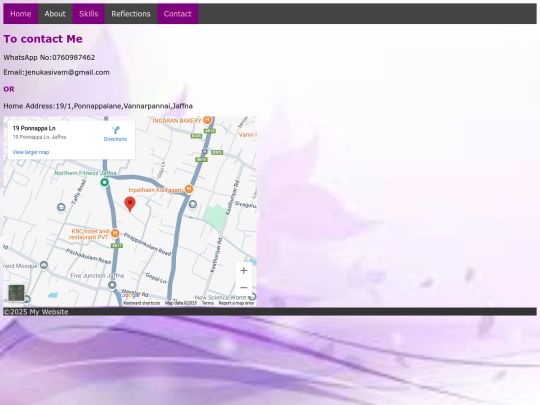Click the red location pin marker
Screen dimensions: 540x405
pos(130,204)
